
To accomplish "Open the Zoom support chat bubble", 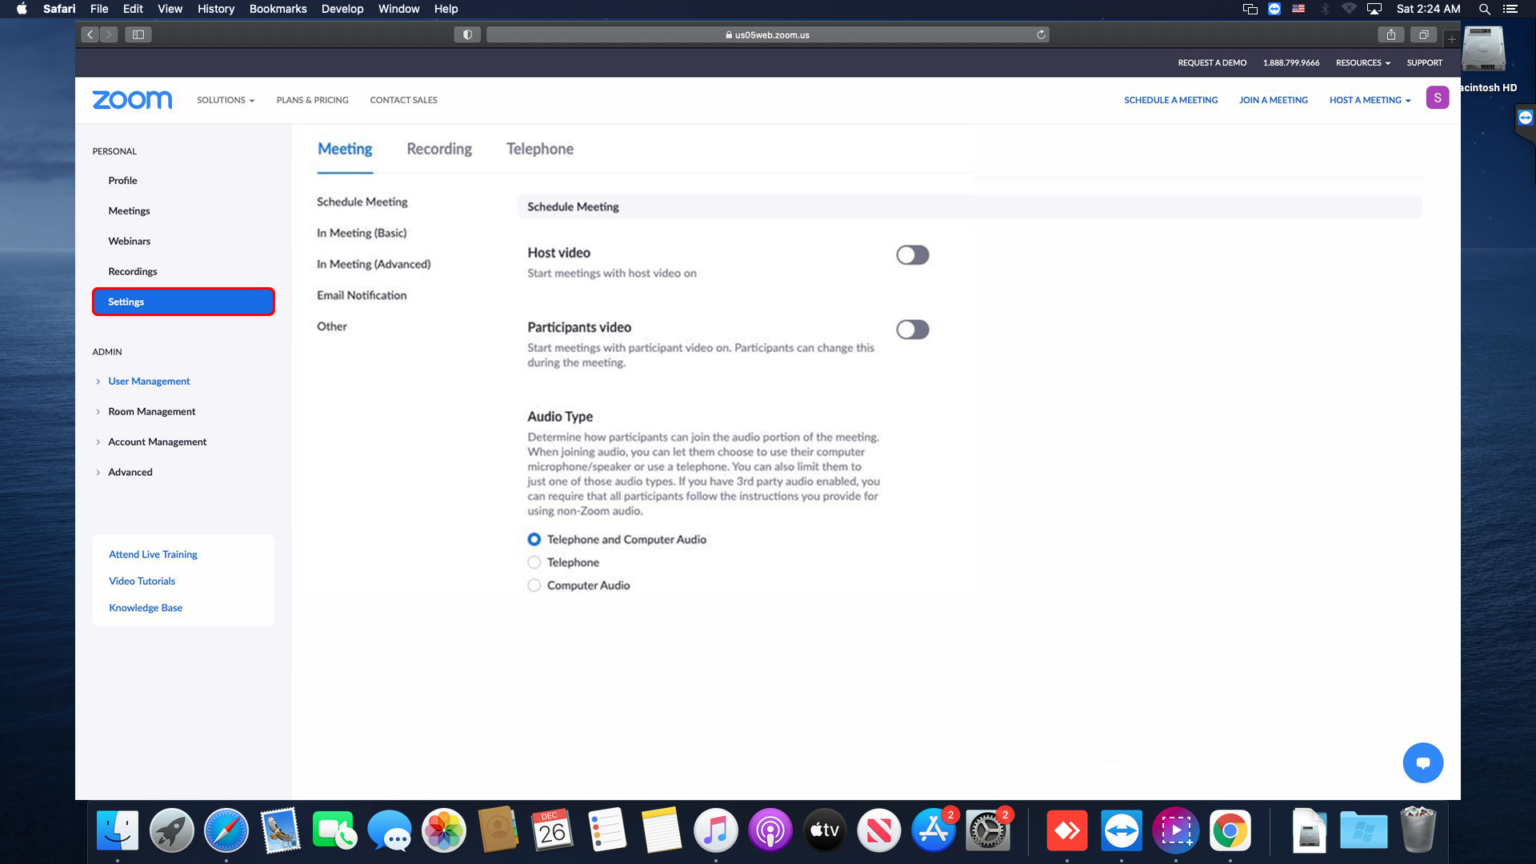I will point(1422,762).
